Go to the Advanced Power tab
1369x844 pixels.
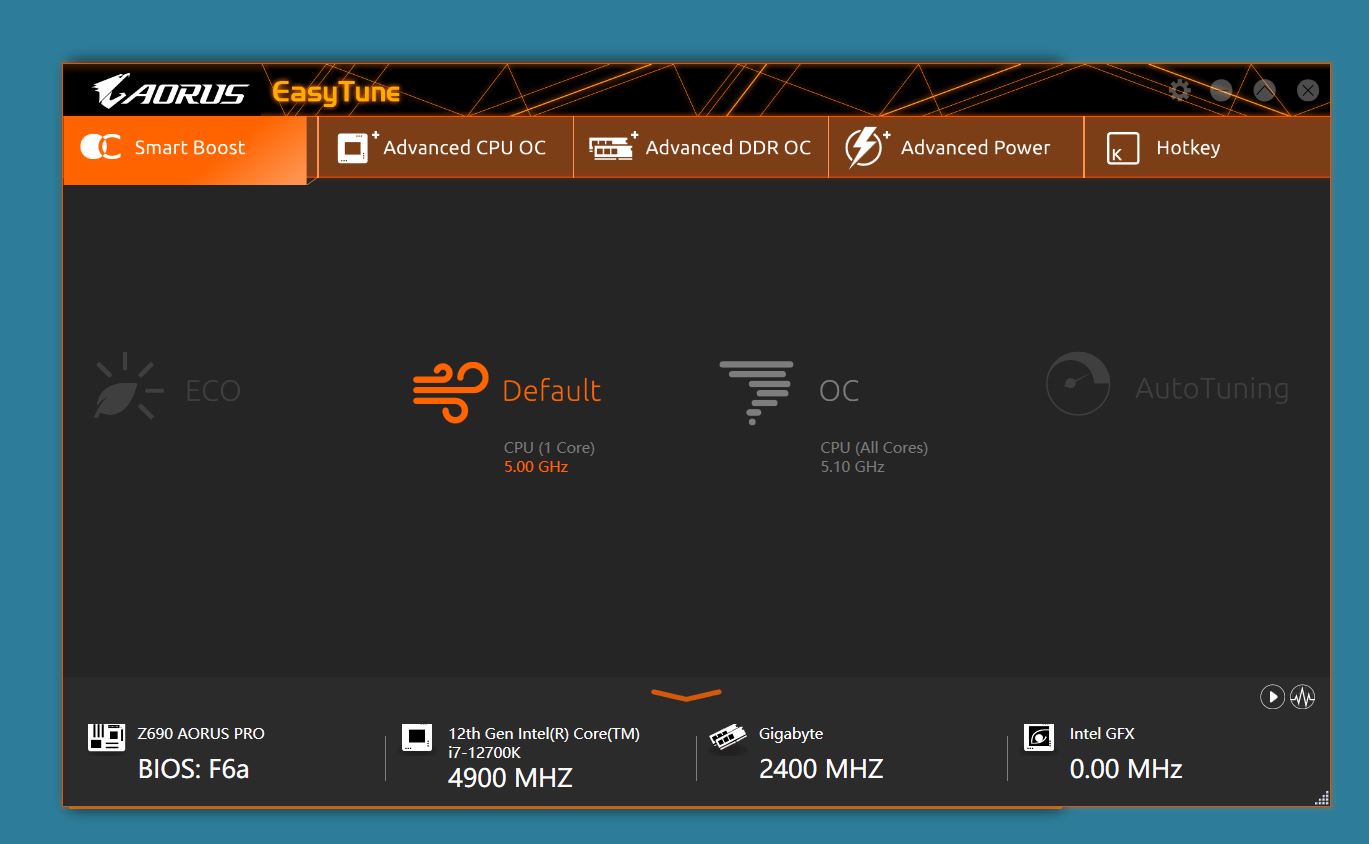[x=955, y=148]
